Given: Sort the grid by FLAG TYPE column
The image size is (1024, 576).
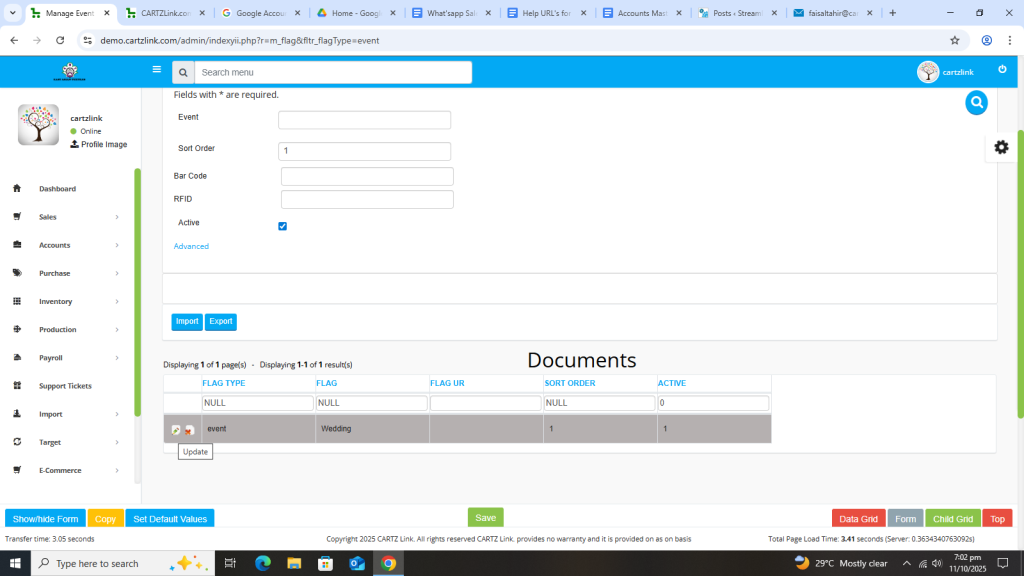Looking at the screenshot, I should point(224,383).
